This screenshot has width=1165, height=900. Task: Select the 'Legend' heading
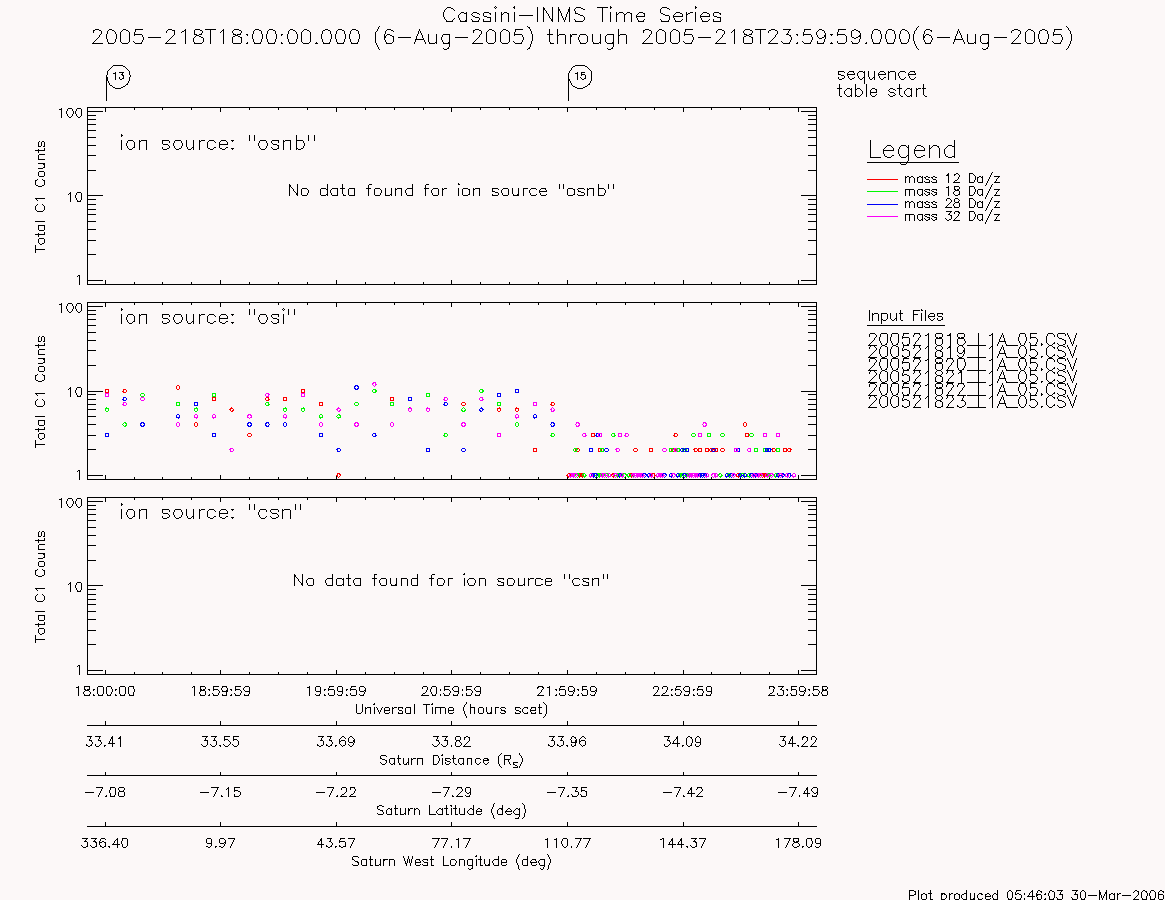pyautogui.click(x=912, y=150)
